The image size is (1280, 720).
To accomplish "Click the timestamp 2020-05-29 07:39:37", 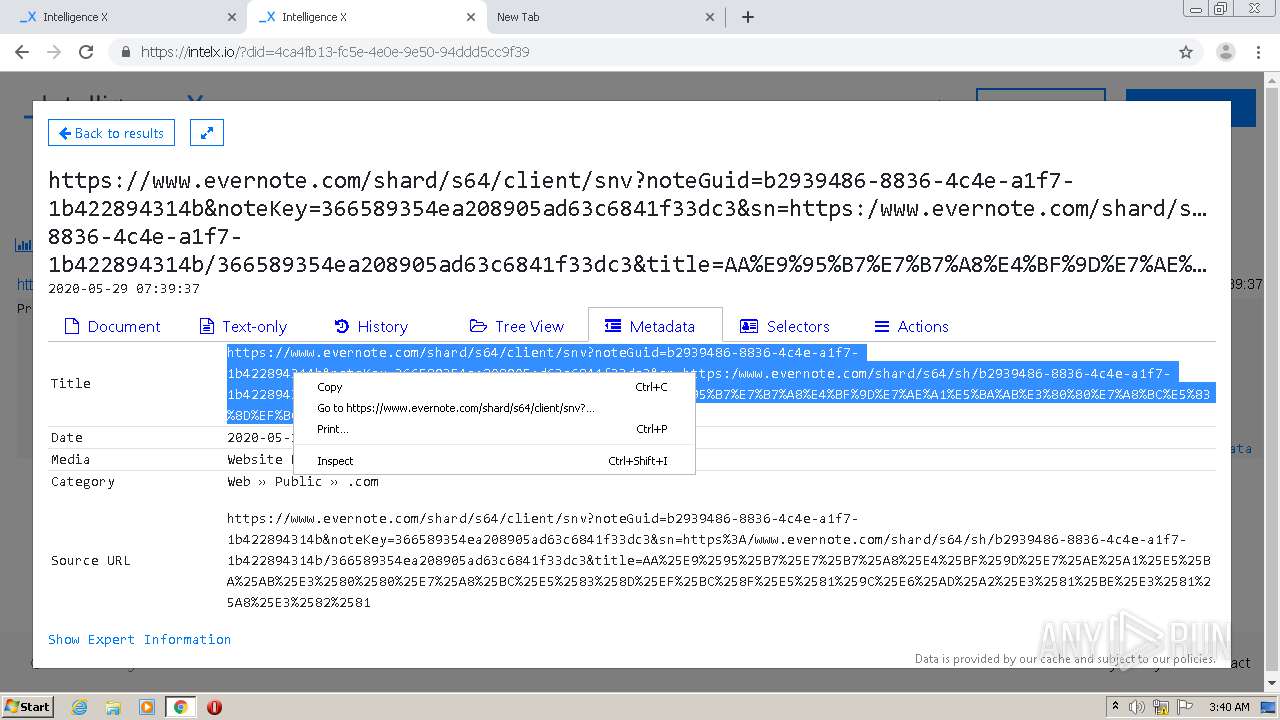I will 124,288.
